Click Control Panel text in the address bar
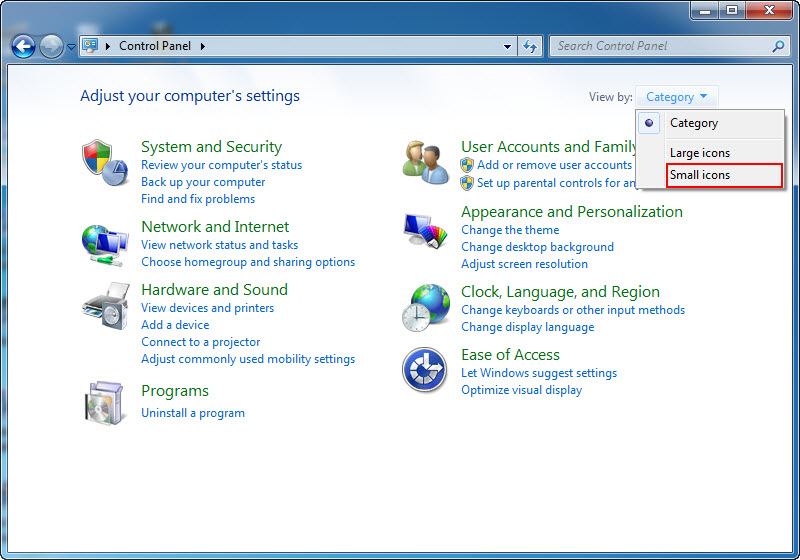The height and width of the screenshot is (560, 800). (x=155, y=46)
